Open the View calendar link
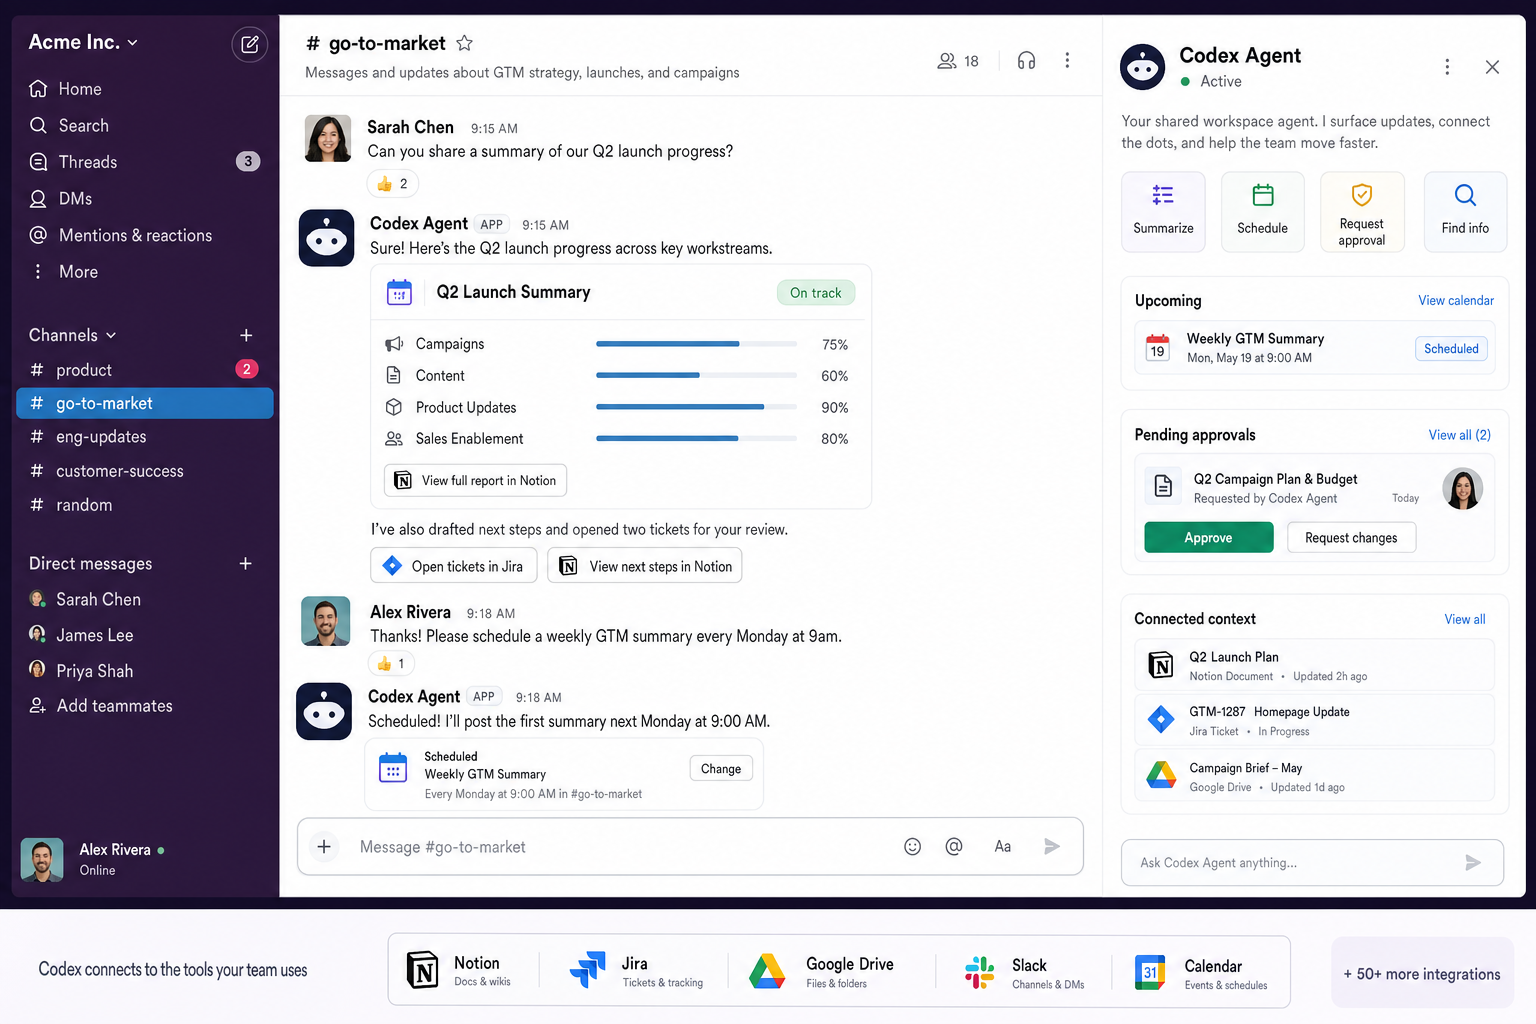 [1456, 300]
